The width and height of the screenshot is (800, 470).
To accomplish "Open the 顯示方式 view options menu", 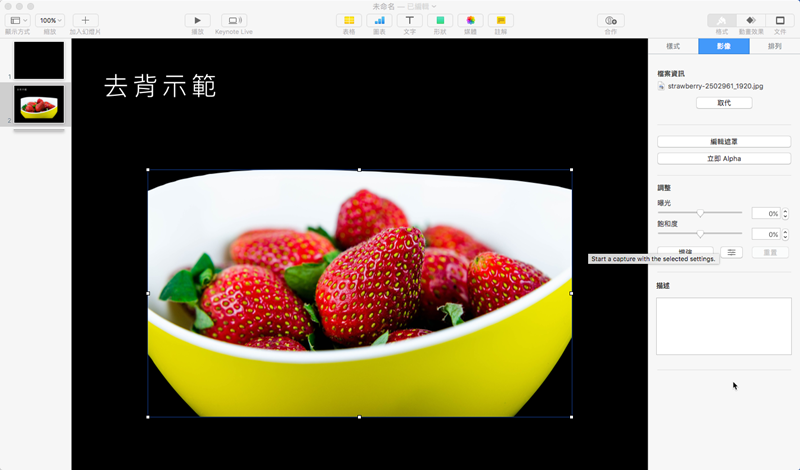I will pyautogui.click(x=19, y=20).
